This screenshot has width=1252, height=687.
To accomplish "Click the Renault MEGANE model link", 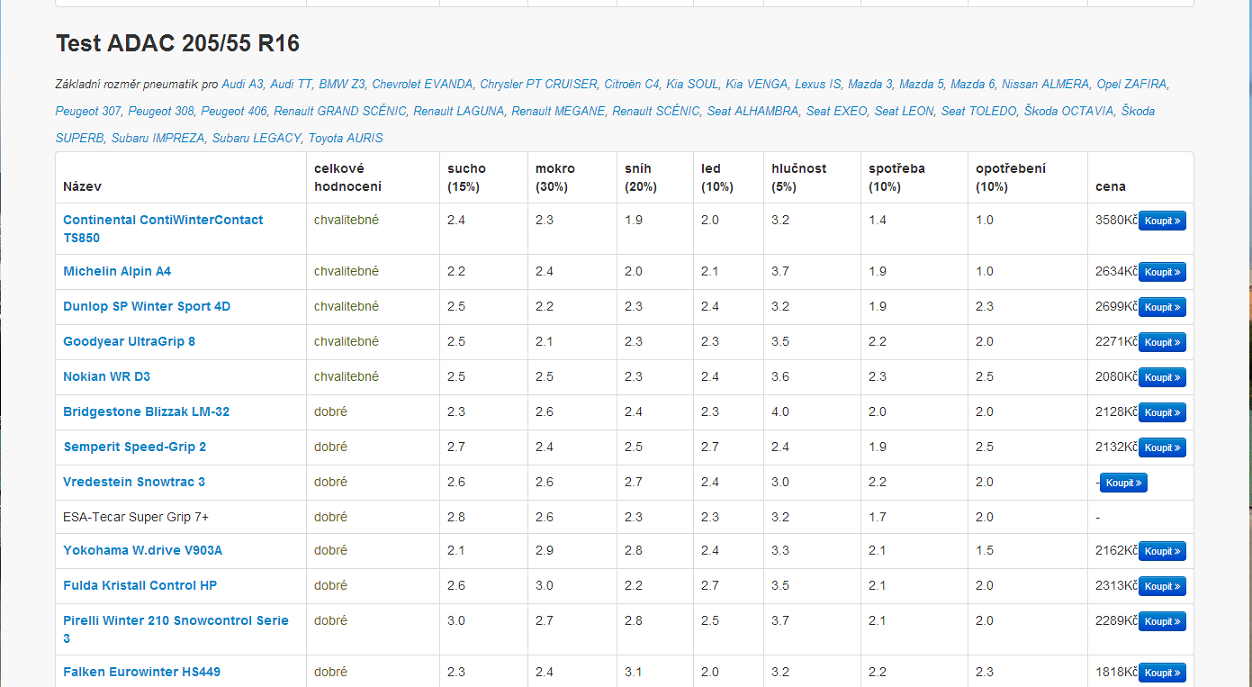I will [558, 111].
